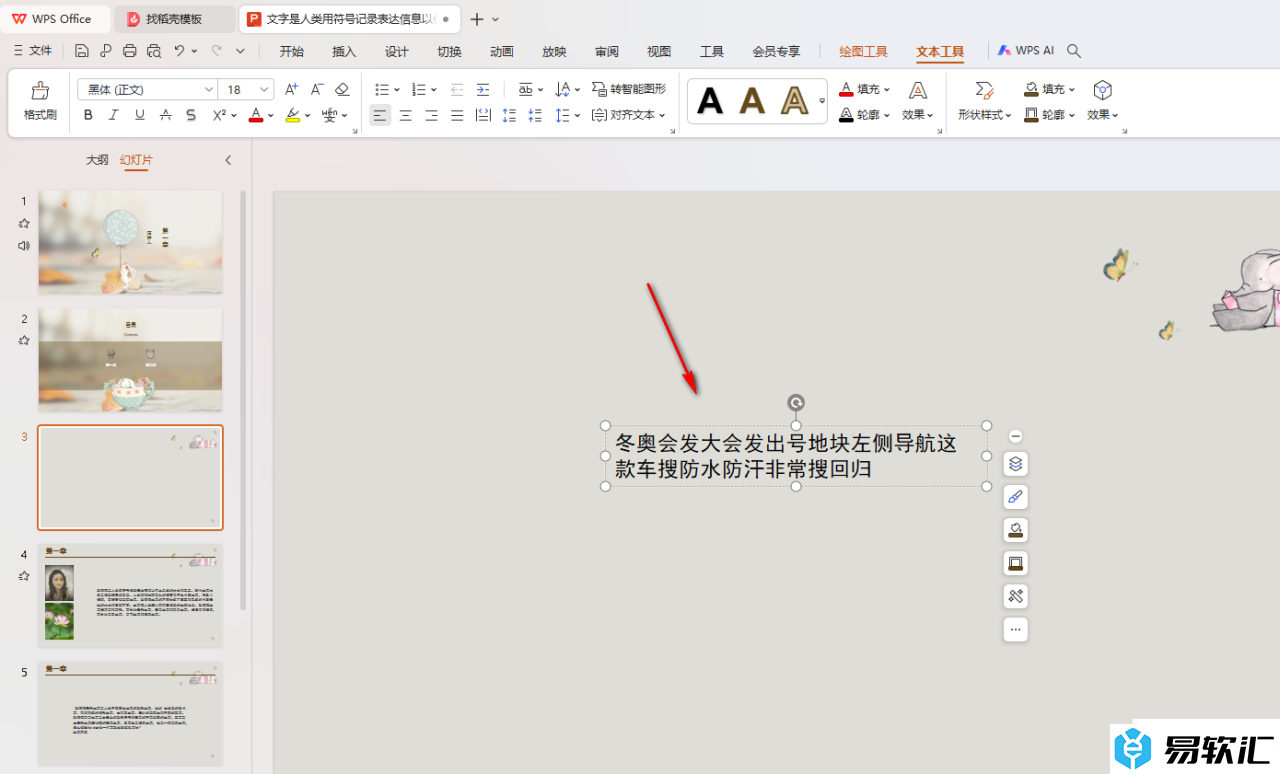Expand the bullet list dropdown arrow
The height and width of the screenshot is (774, 1280).
pos(397,90)
